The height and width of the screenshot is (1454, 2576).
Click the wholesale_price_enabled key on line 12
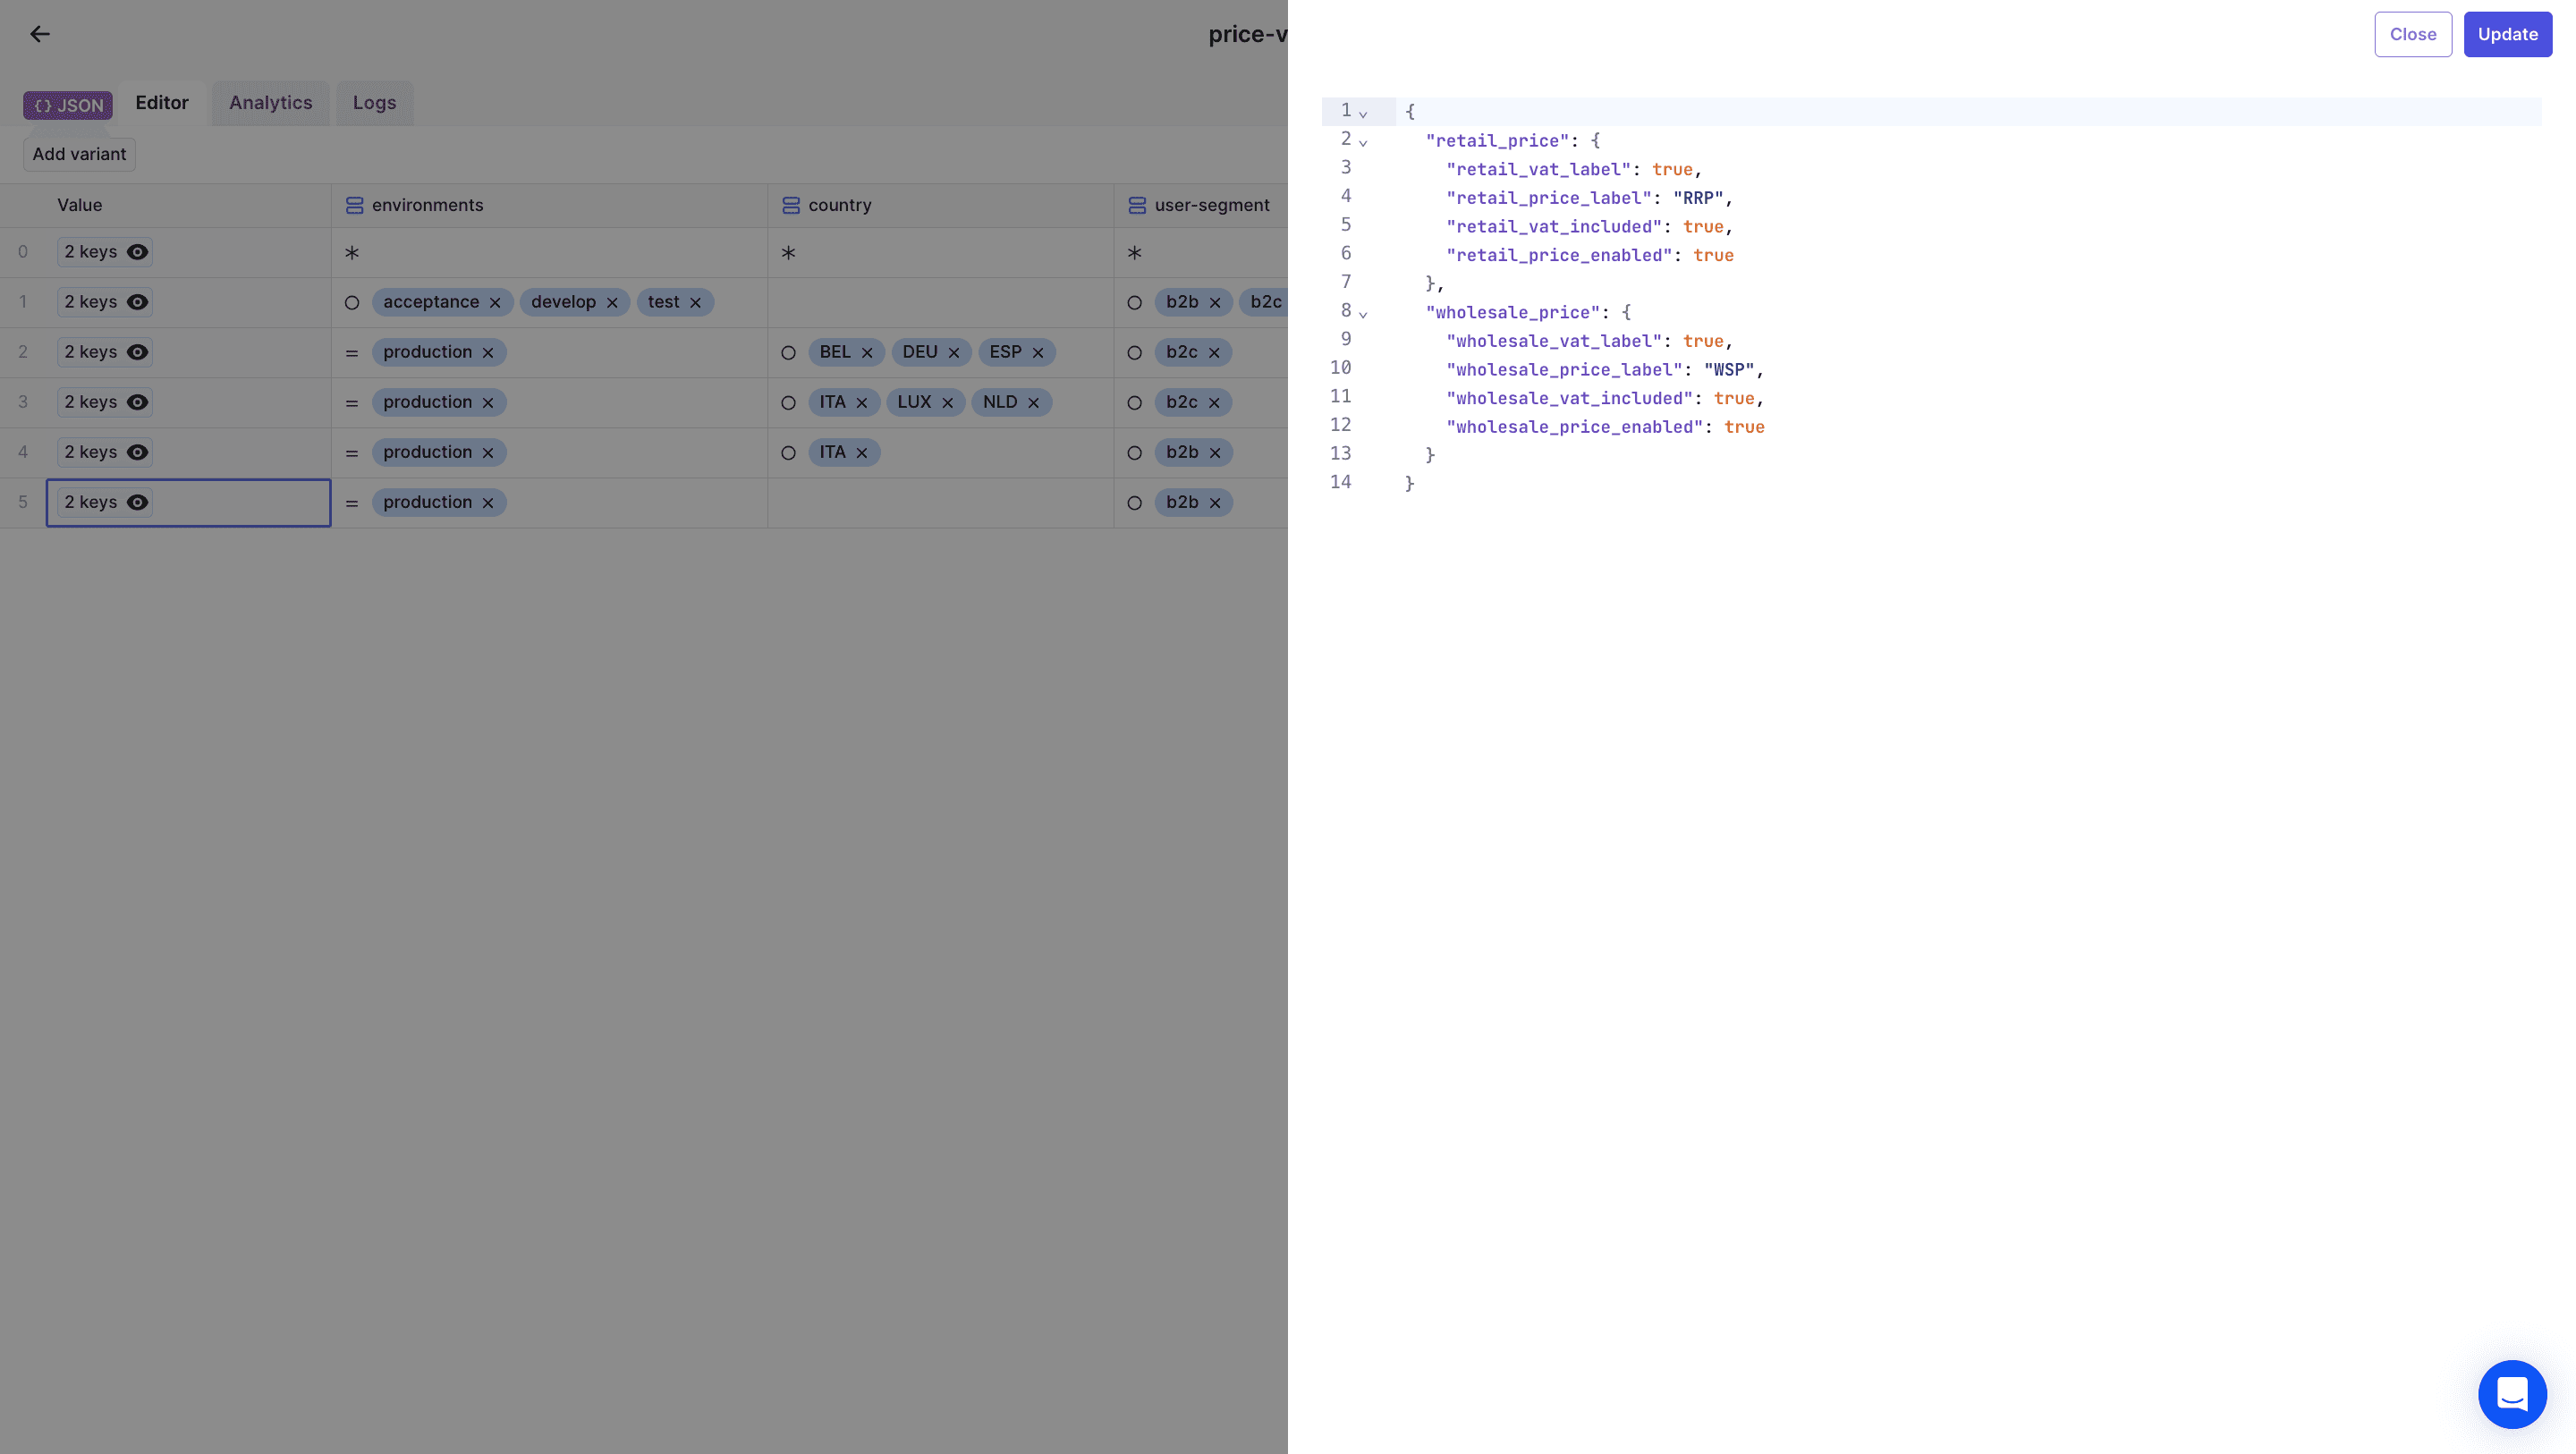click(1574, 427)
